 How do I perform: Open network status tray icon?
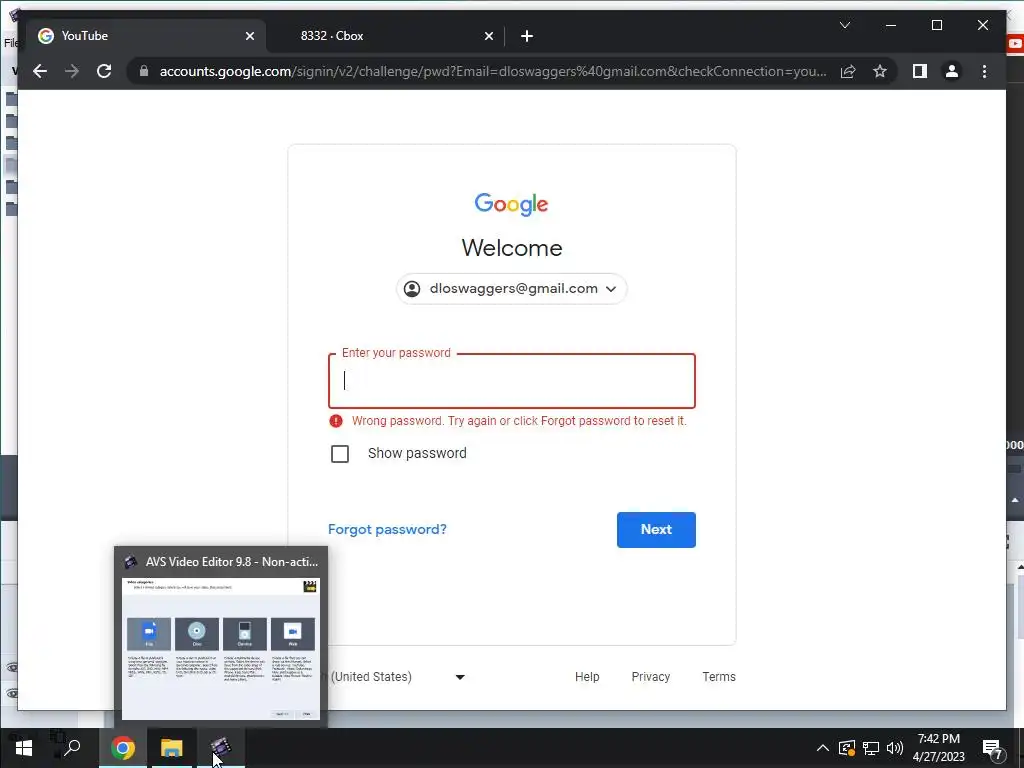871,748
